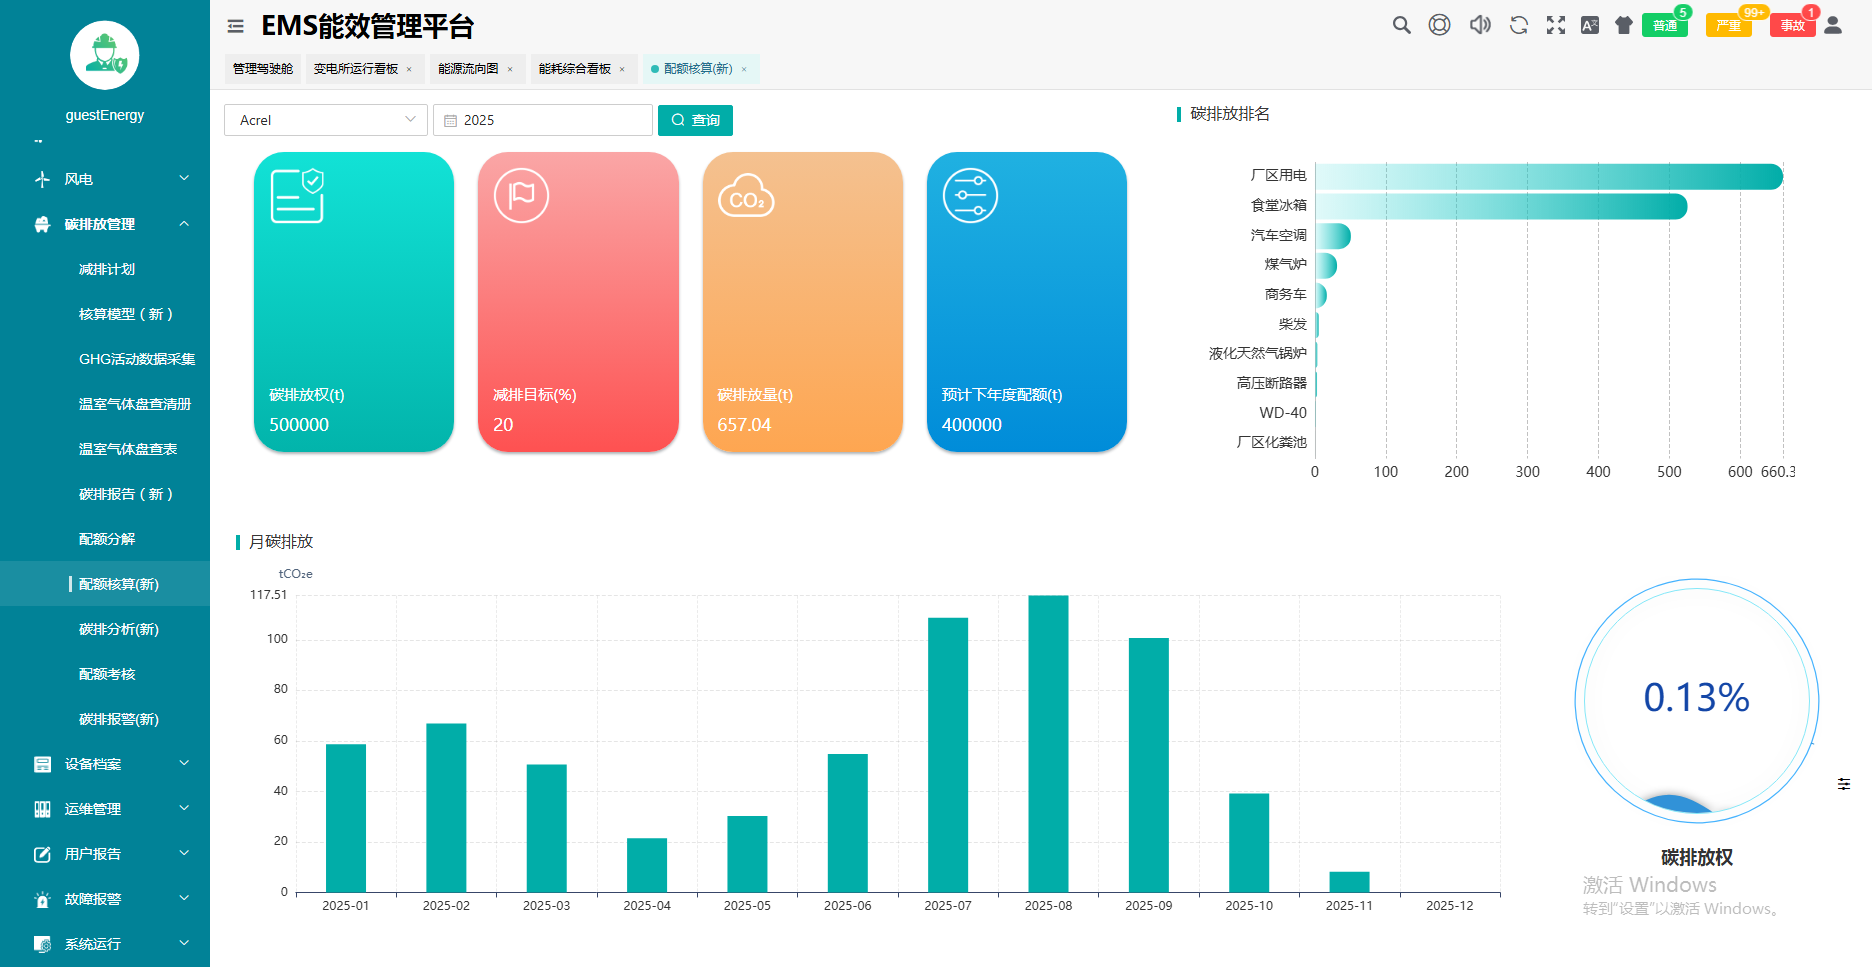The width and height of the screenshot is (1872, 967).
Task: Select 碳排分析(新) in the sidebar
Action: (x=118, y=629)
